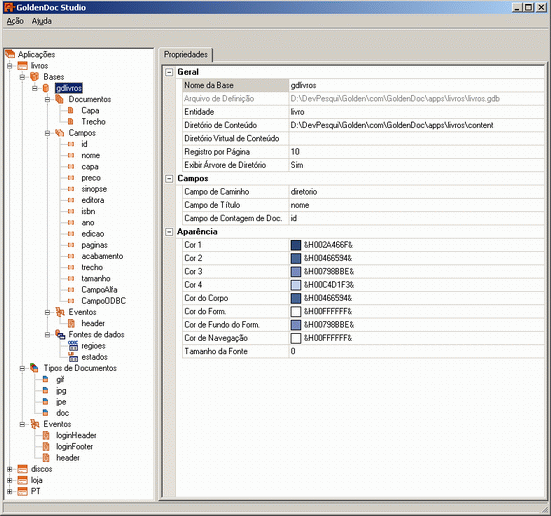Click the Bases cube icon
The image size is (551, 516).
34,77
